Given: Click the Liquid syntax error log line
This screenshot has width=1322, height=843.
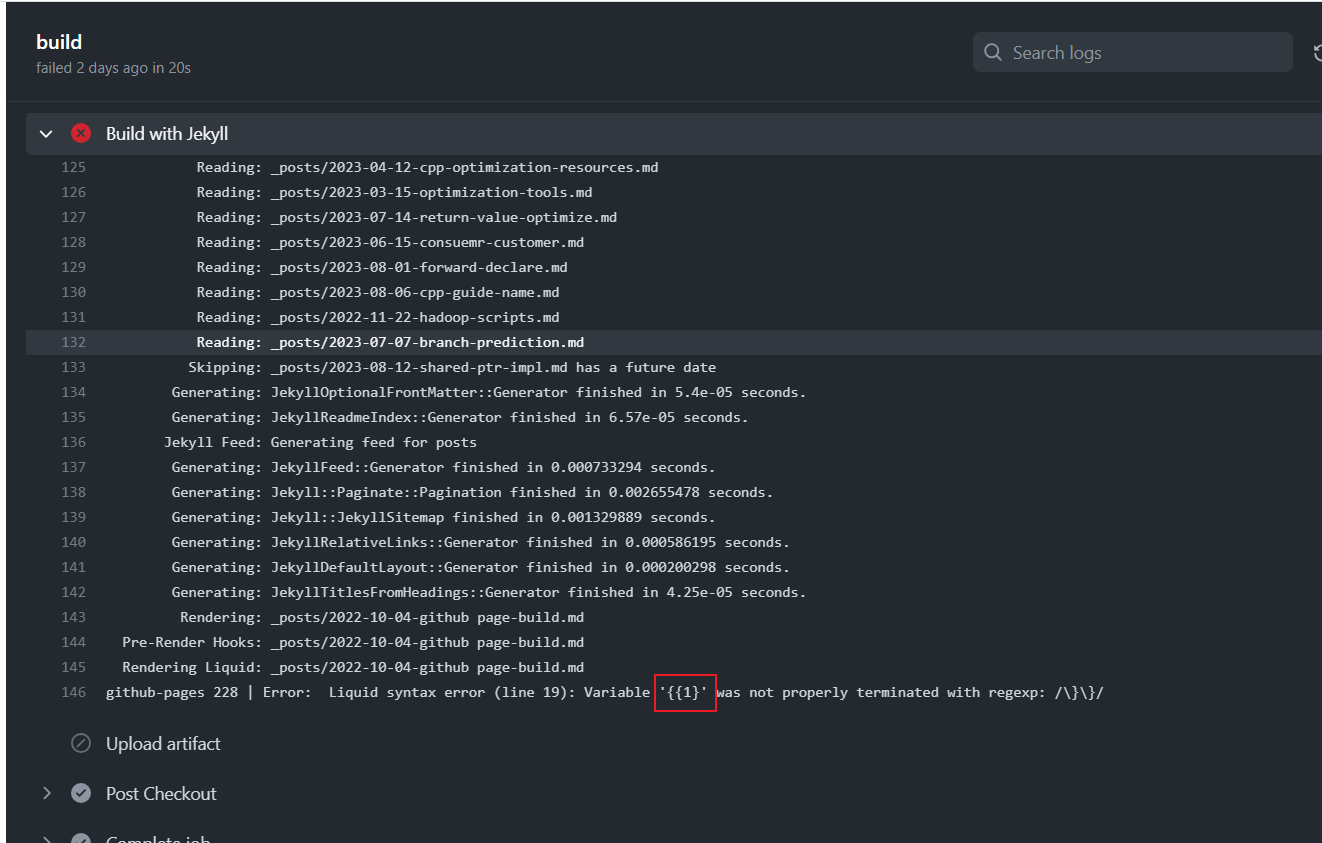Looking at the screenshot, I should tap(605, 692).
